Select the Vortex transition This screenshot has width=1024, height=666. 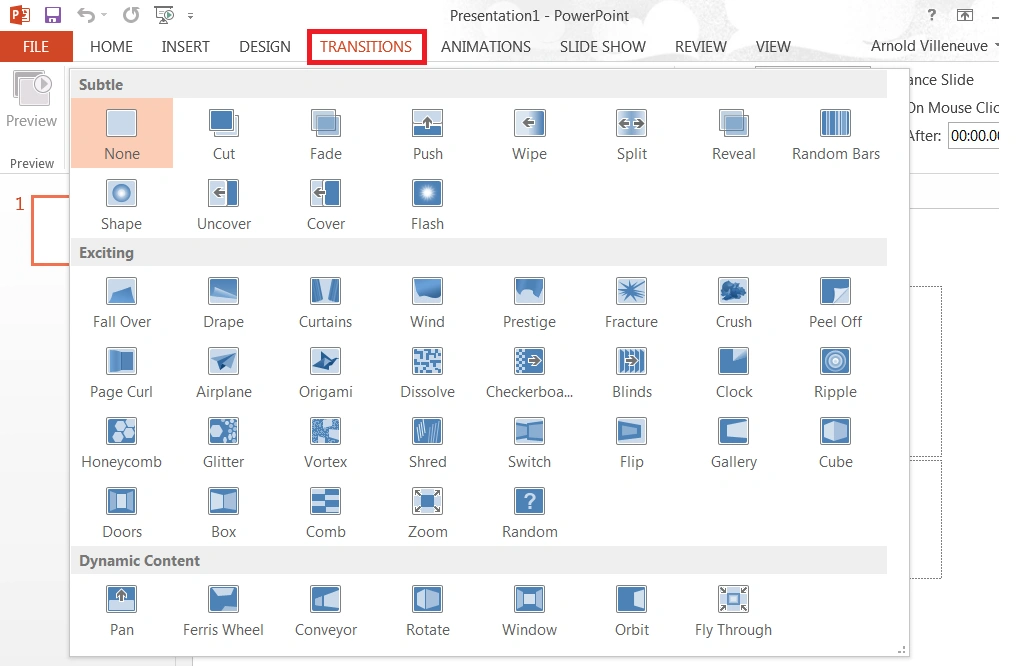(325, 442)
